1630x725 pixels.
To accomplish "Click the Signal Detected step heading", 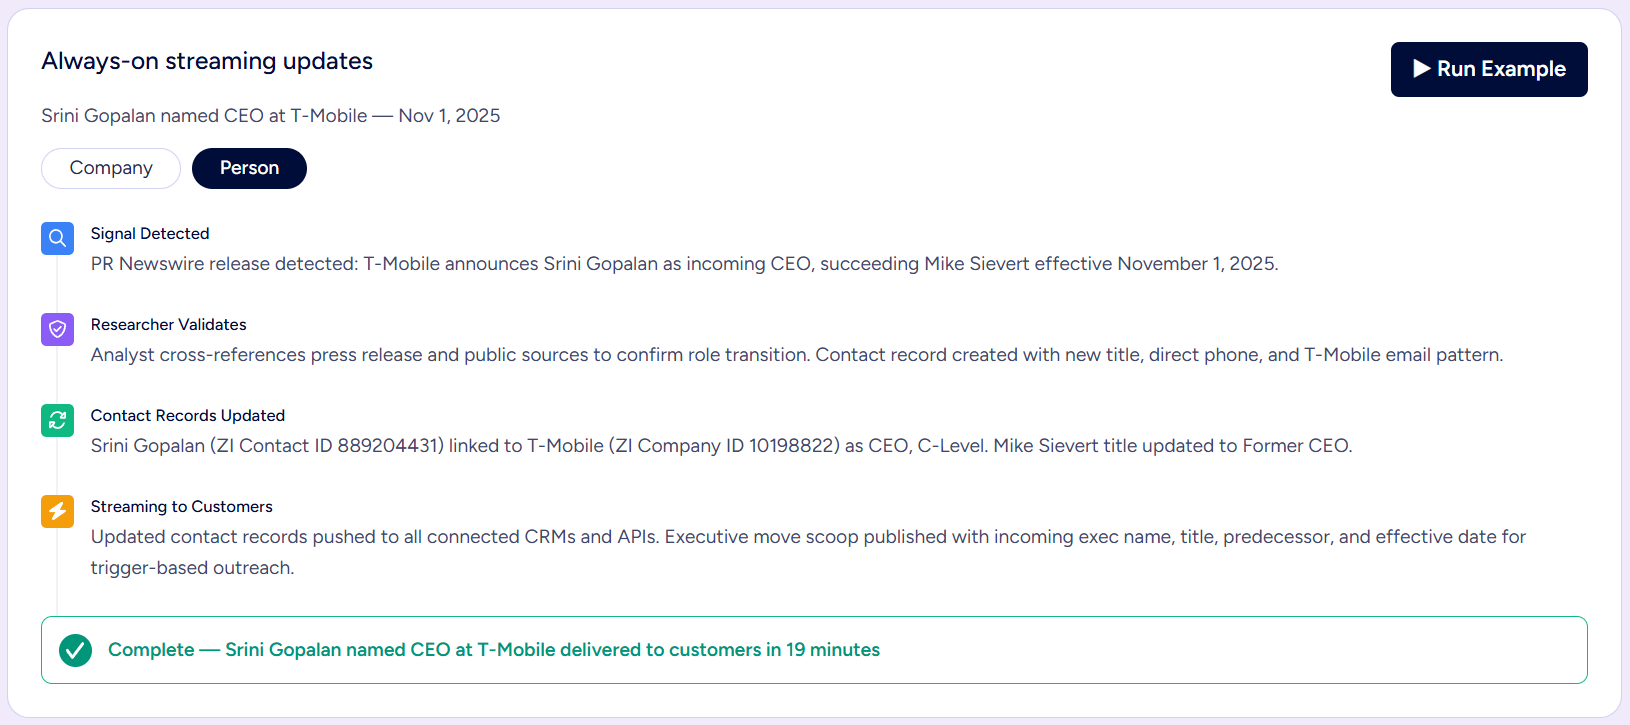I will pos(150,233).
